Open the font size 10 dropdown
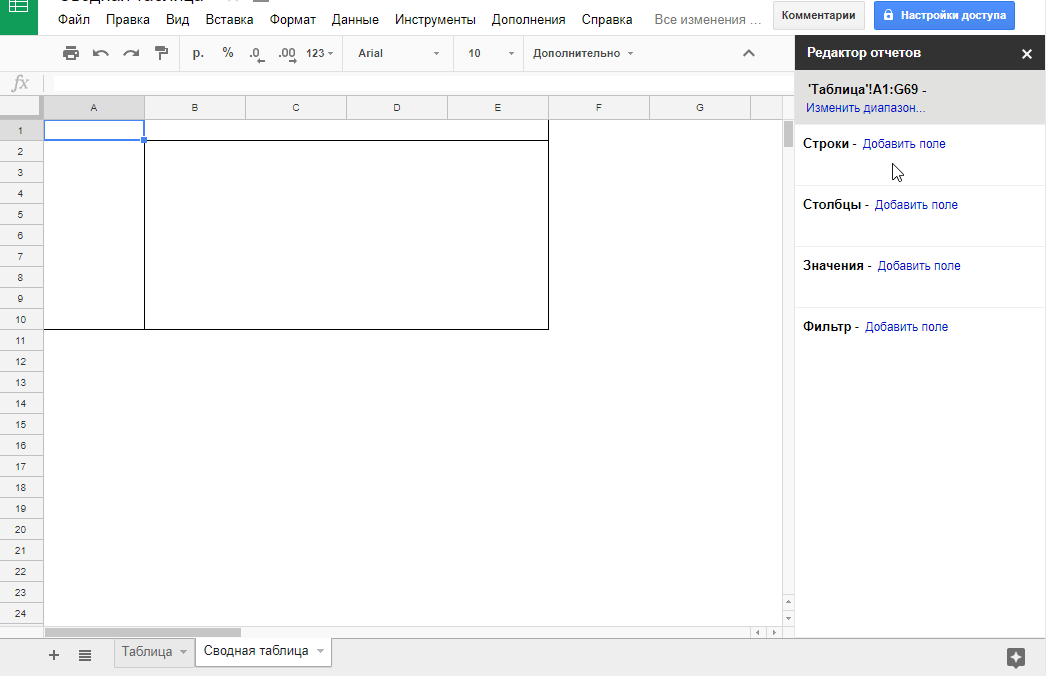The height and width of the screenshot is (676, 1046). tap(487, 53)
